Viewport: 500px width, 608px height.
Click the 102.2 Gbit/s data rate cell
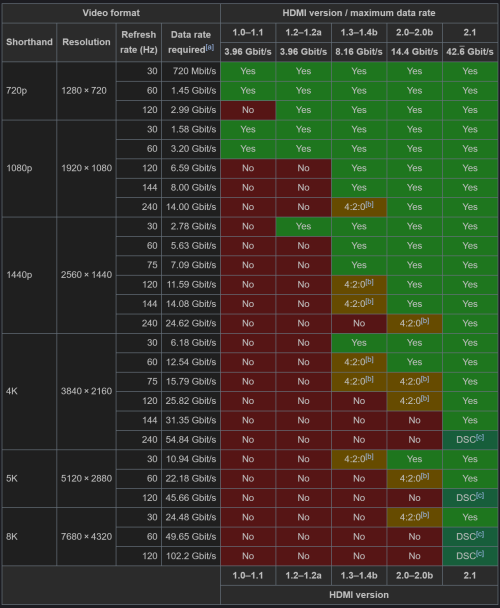point(191,556)
